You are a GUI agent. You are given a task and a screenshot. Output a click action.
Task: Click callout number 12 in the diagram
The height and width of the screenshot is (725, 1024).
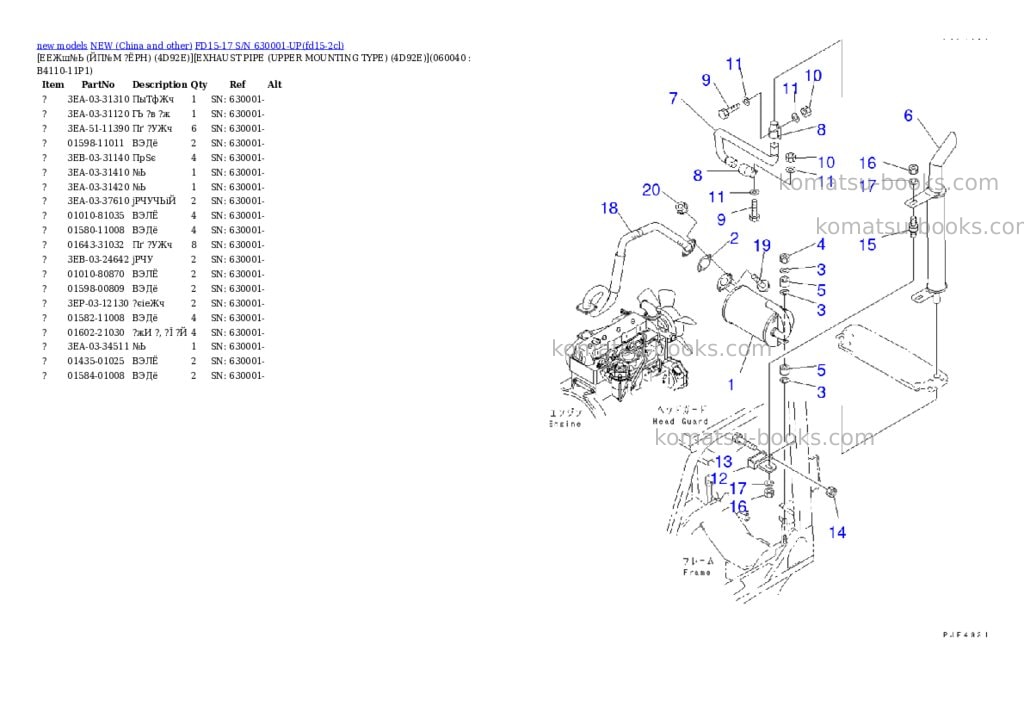(719, 479)
